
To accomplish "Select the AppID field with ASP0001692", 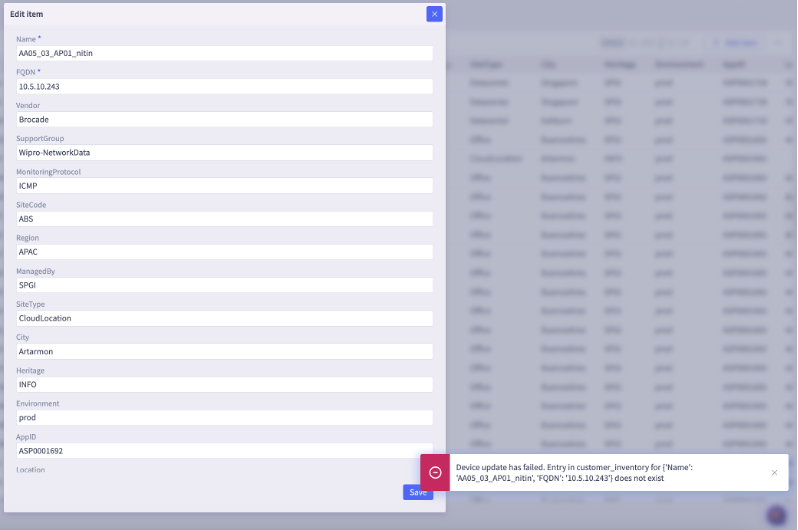I will [x=224, y=450].
